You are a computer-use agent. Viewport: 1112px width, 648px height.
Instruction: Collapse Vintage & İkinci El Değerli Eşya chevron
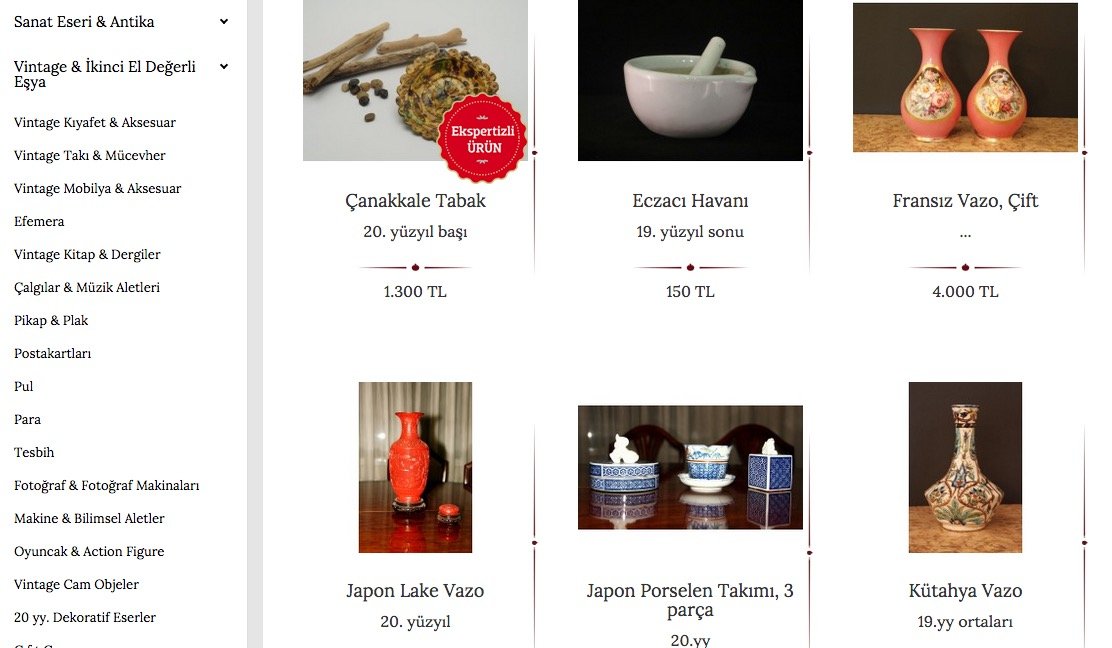(224, 67)
